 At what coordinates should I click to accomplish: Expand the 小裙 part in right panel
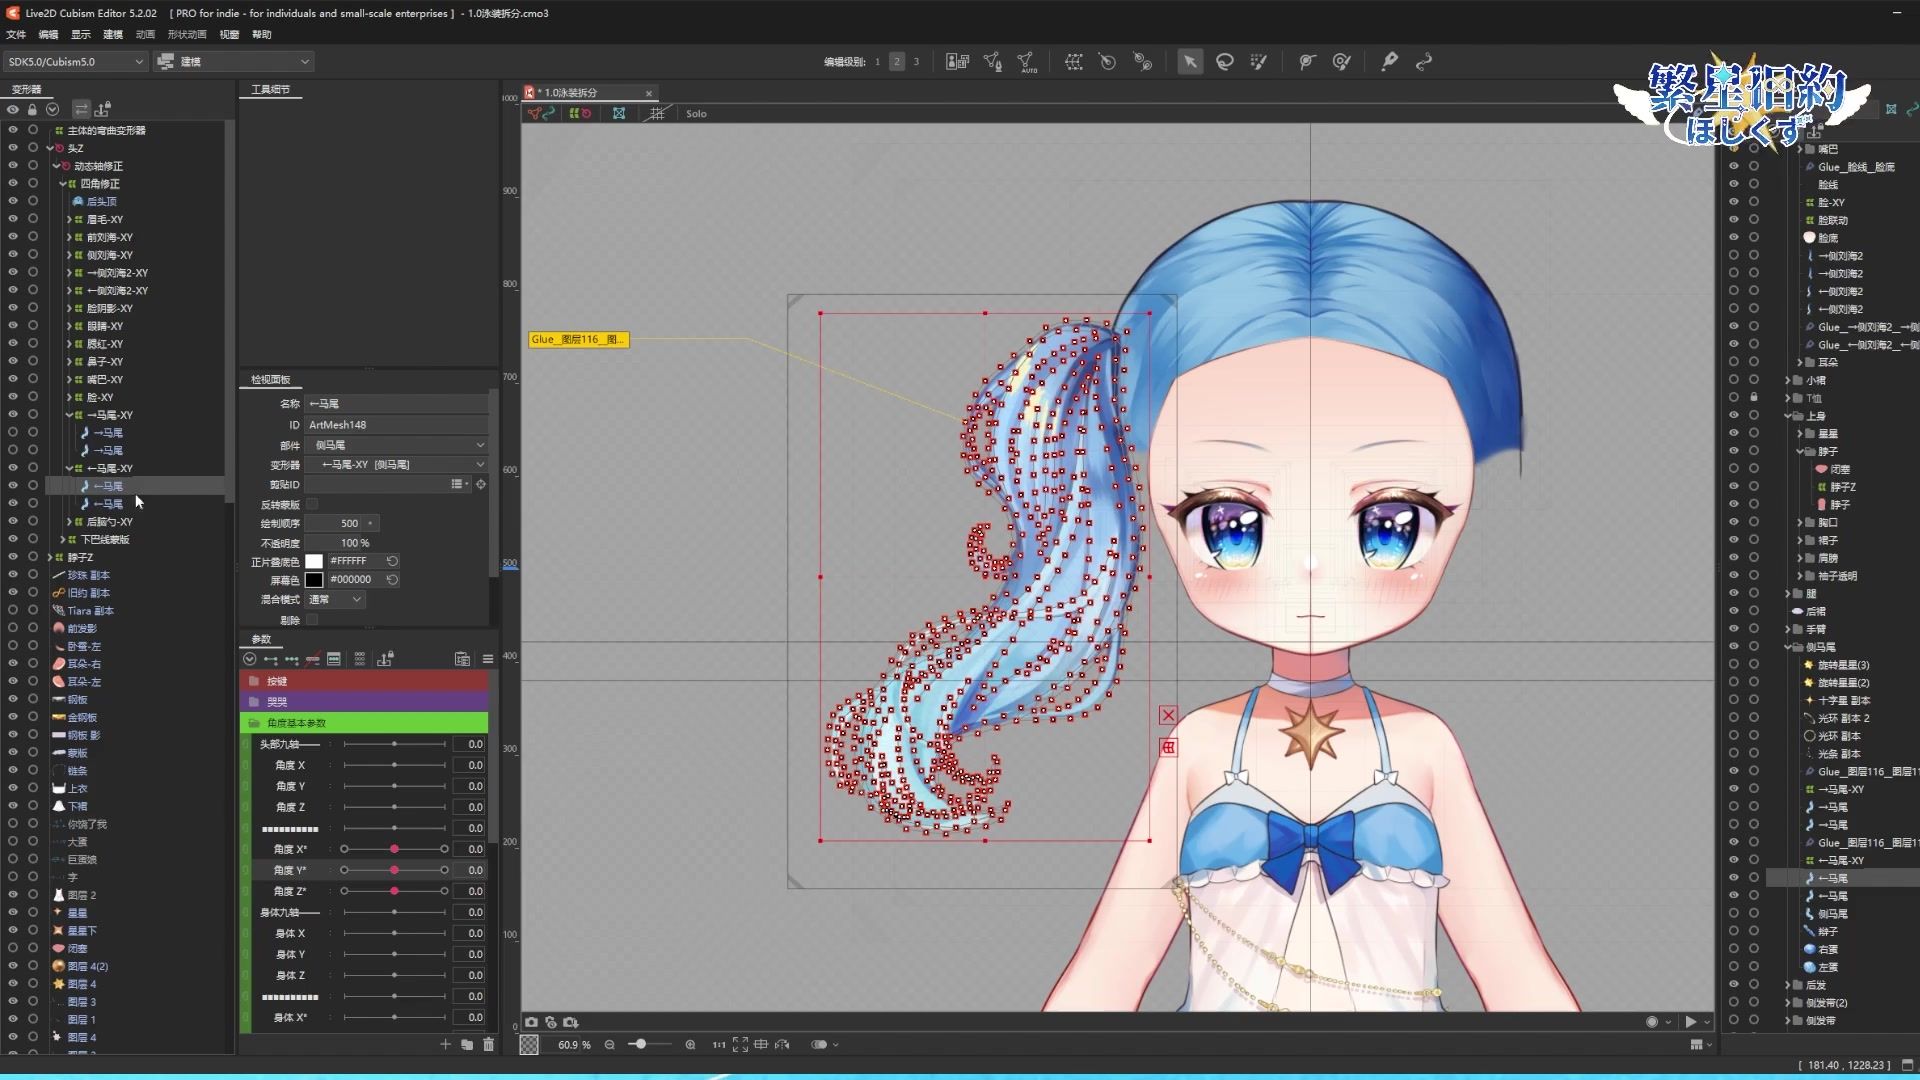click(x=1788, y=380)
